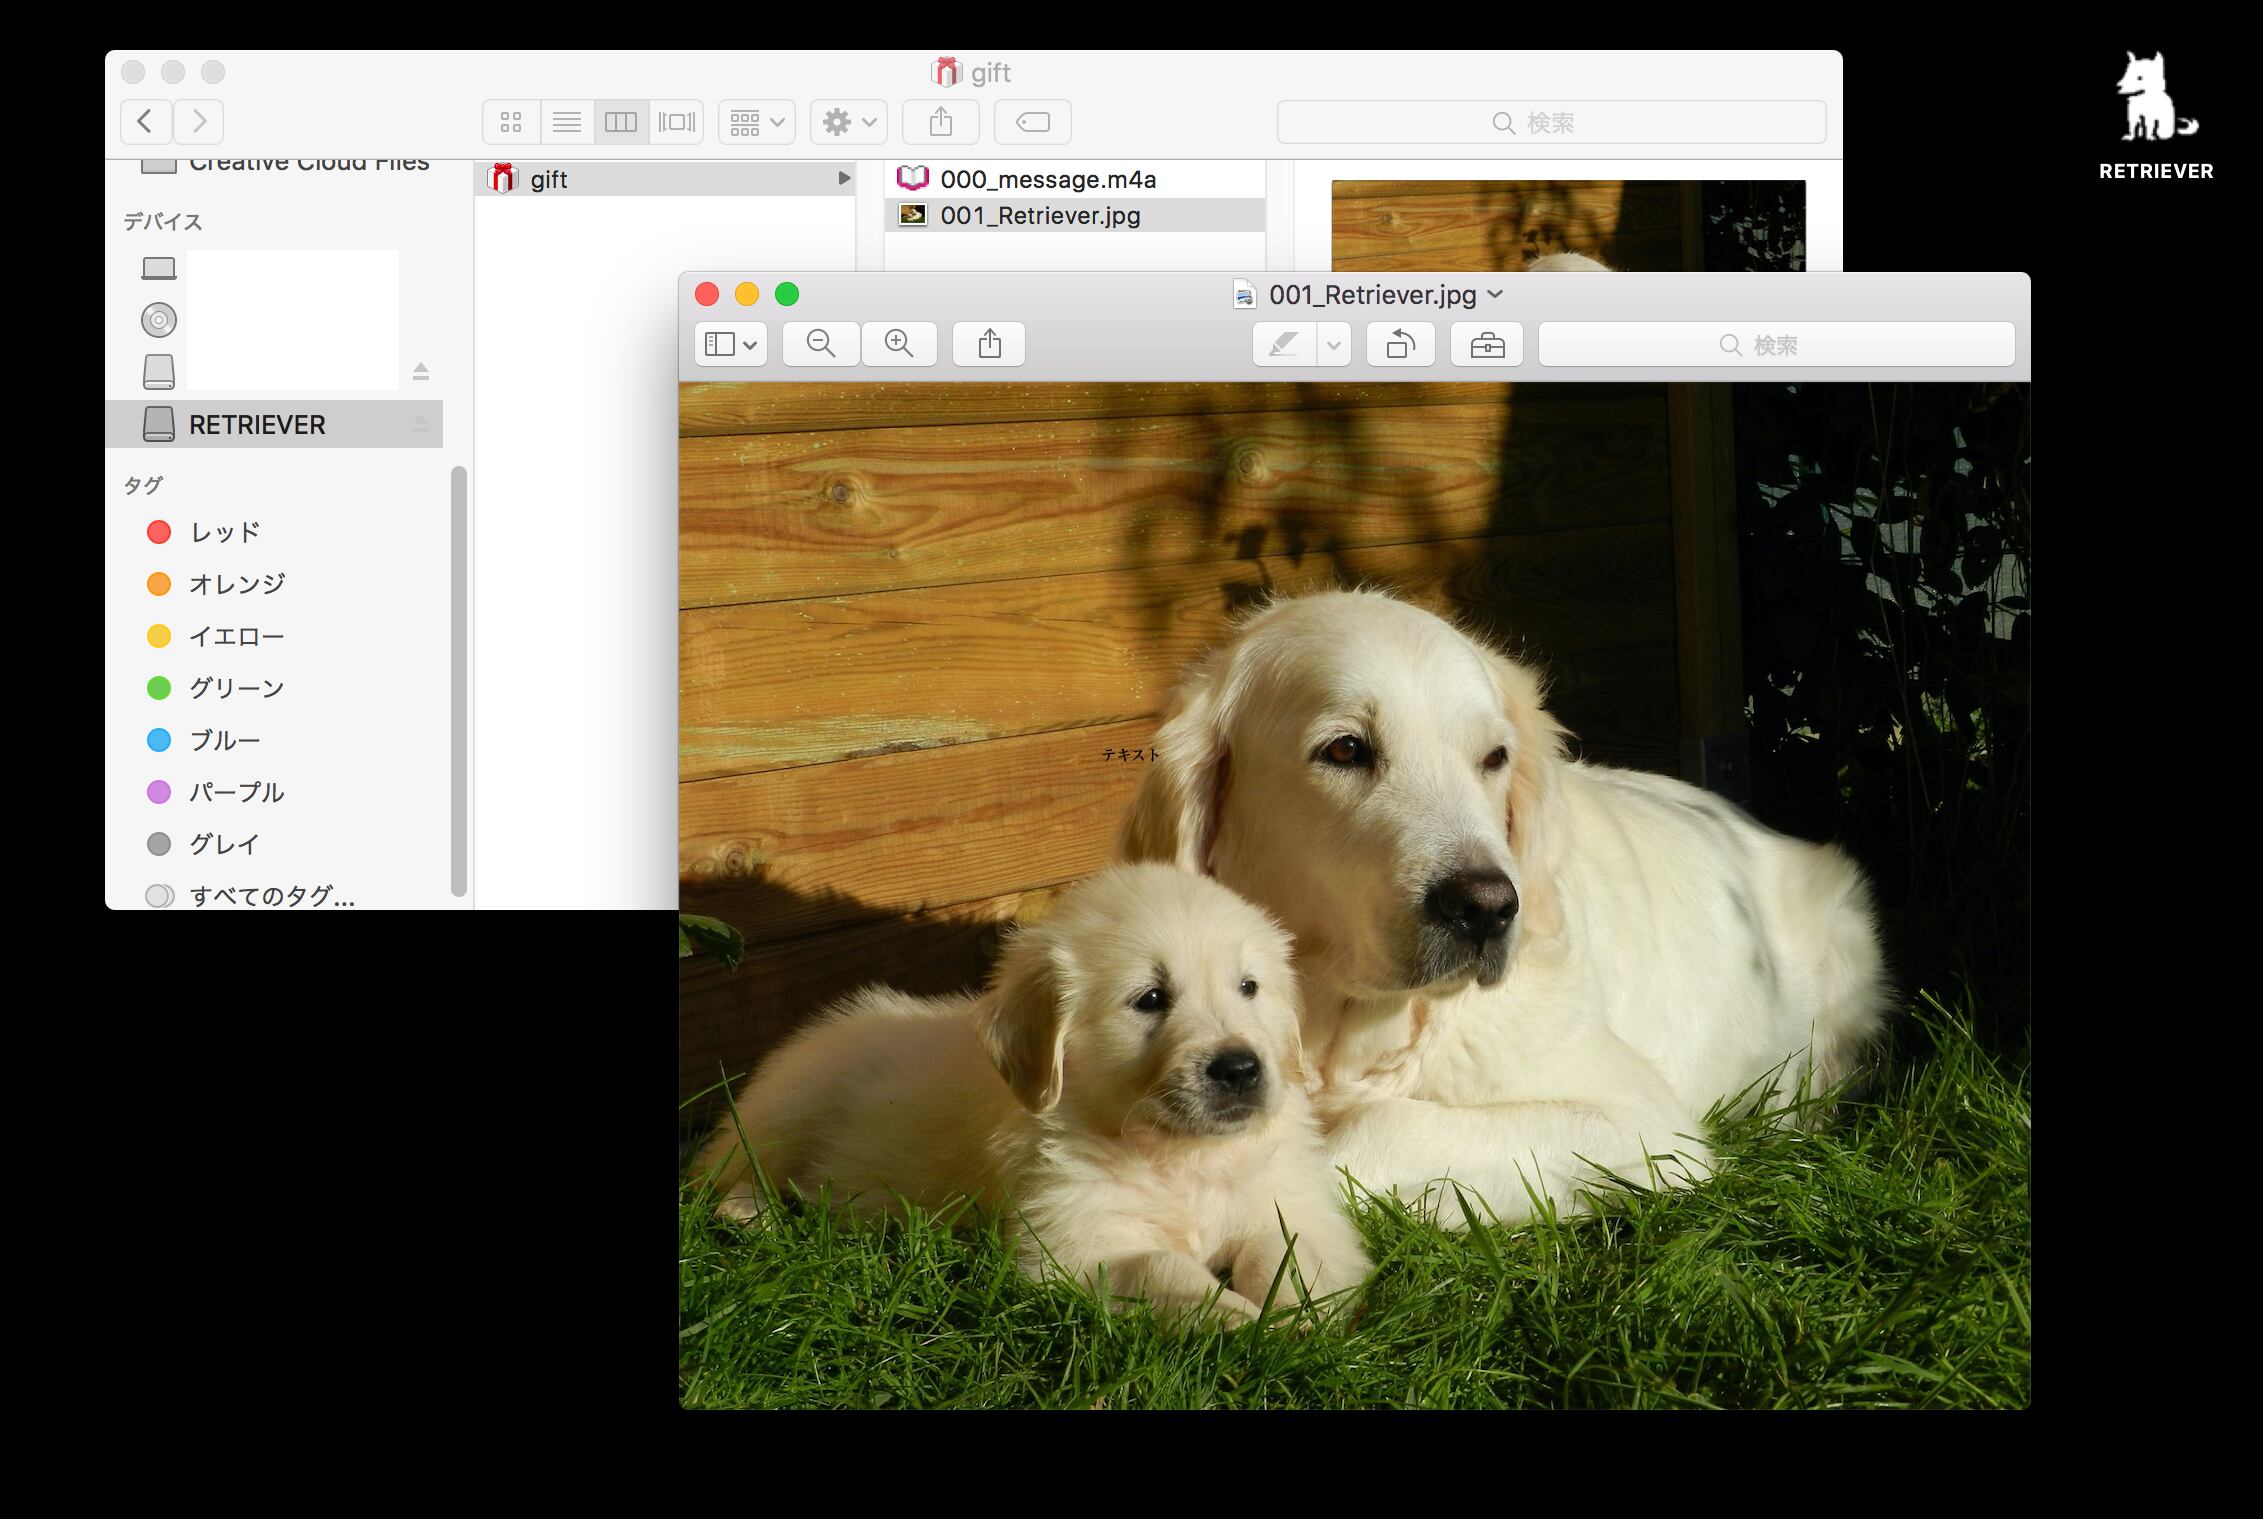Open highlight color dropdown arrow in Preview

1334,344
